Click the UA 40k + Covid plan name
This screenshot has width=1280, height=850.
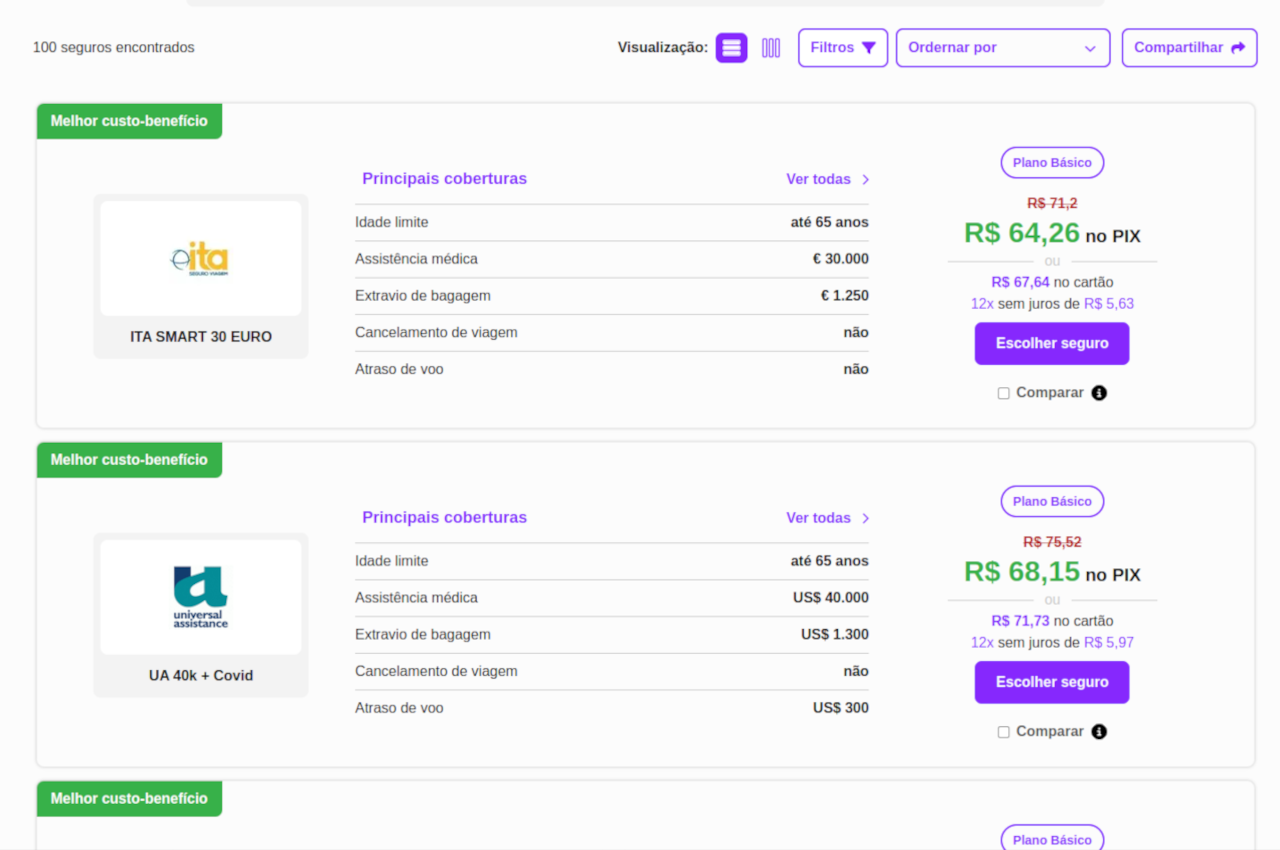pos(201,676)
